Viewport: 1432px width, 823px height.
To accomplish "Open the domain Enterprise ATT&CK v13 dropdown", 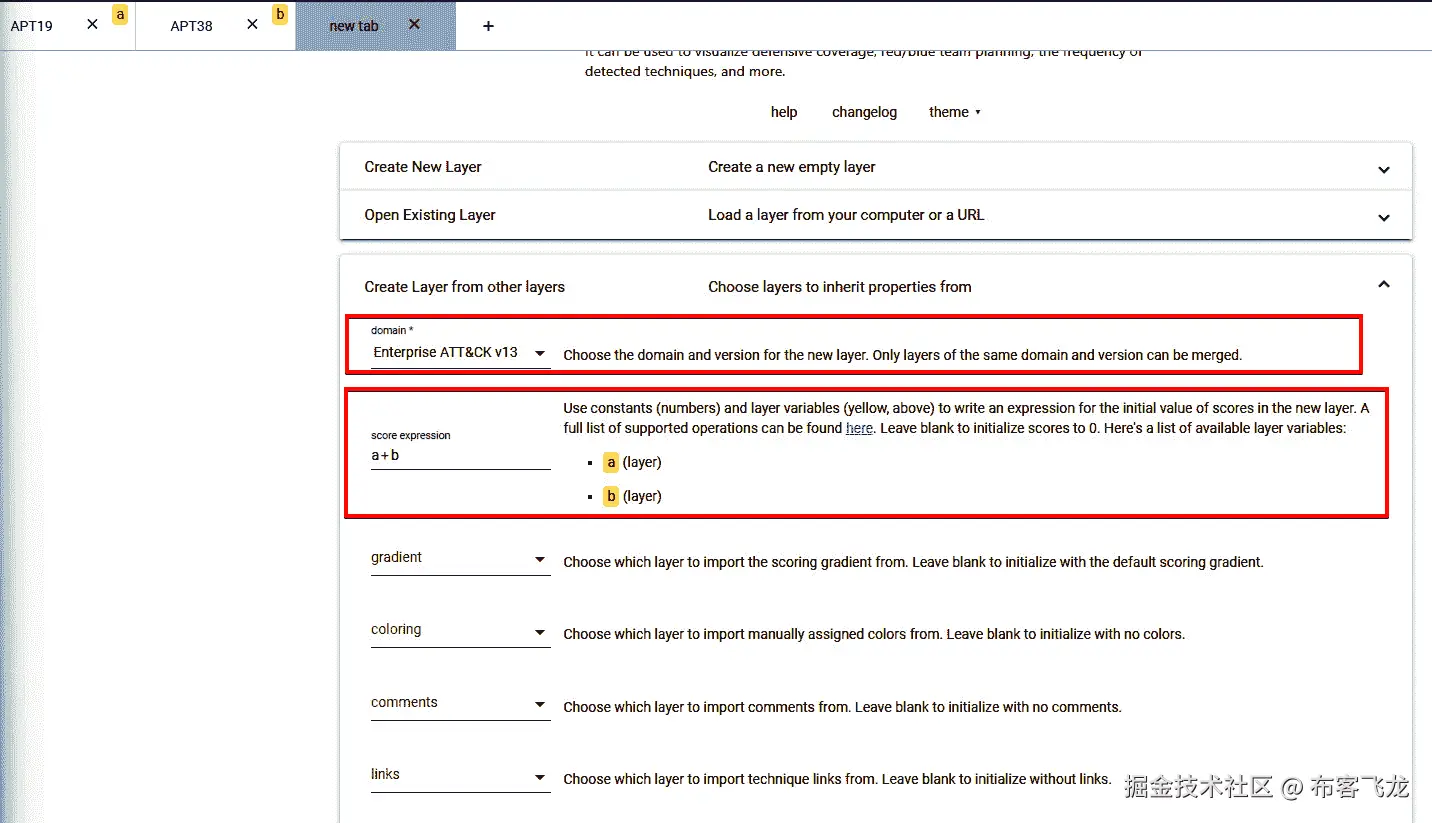I will [460, 352].
